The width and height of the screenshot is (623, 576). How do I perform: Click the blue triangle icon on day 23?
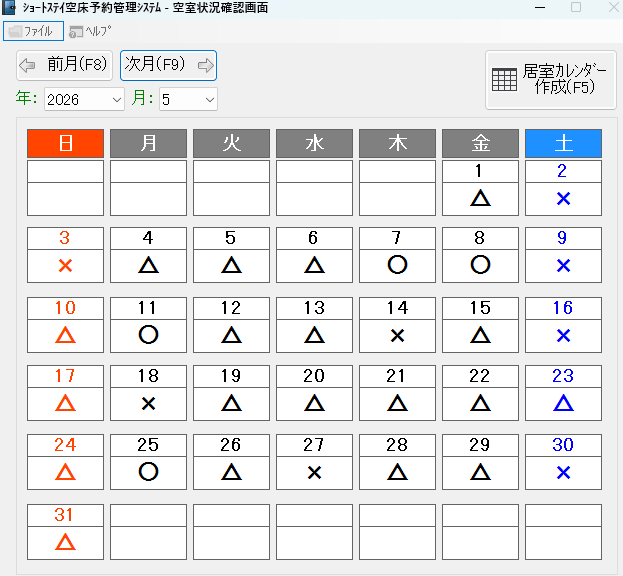point(563,403)
